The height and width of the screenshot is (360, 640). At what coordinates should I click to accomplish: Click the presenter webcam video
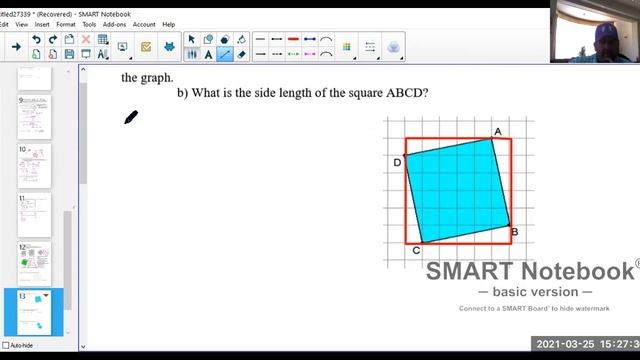[595, 31]
